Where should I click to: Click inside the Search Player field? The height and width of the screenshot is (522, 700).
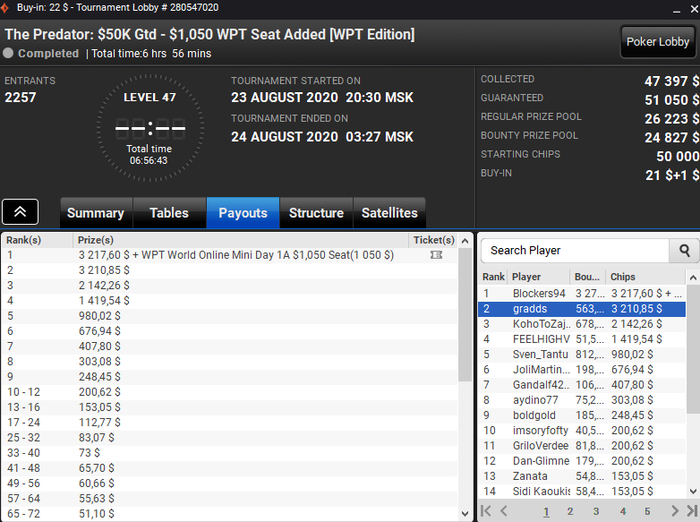(575, 251)
